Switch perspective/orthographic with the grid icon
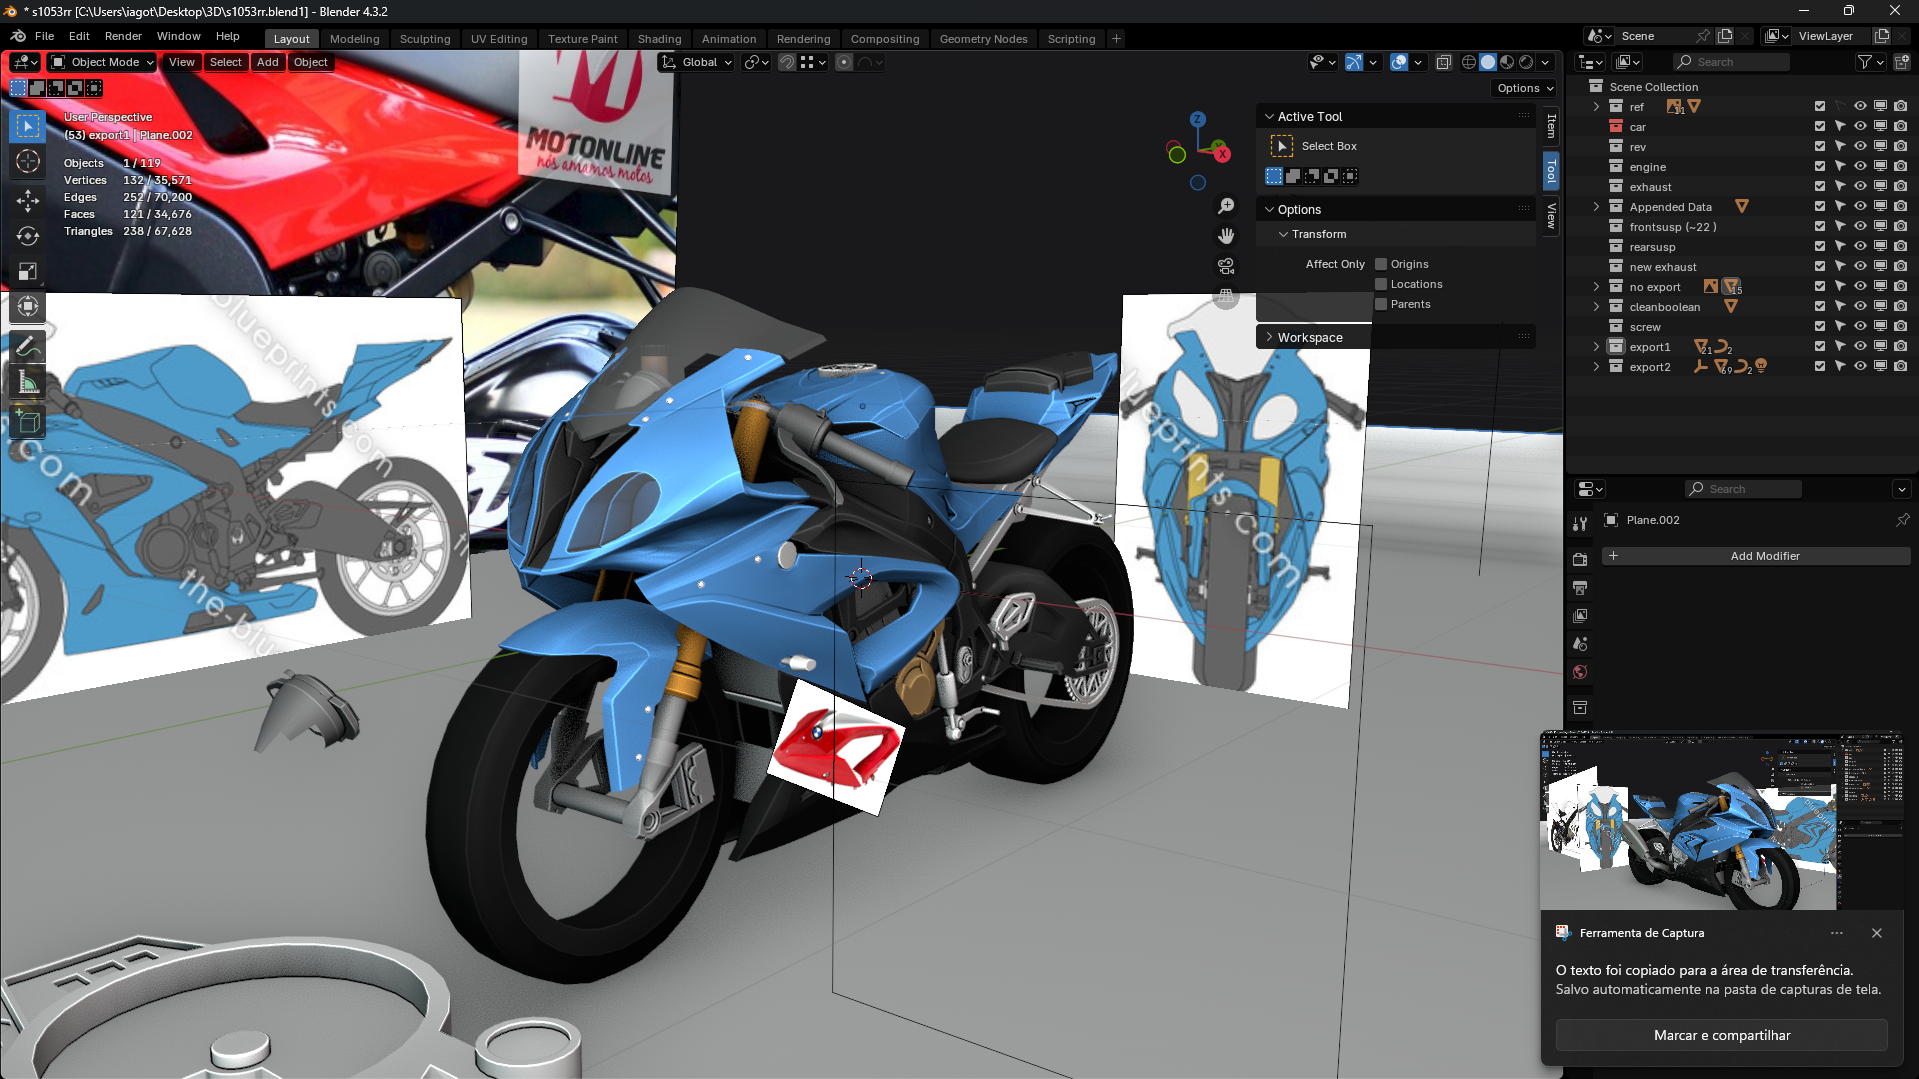This screenshot has height=1079, width=1919. (x=1226, y=296)
